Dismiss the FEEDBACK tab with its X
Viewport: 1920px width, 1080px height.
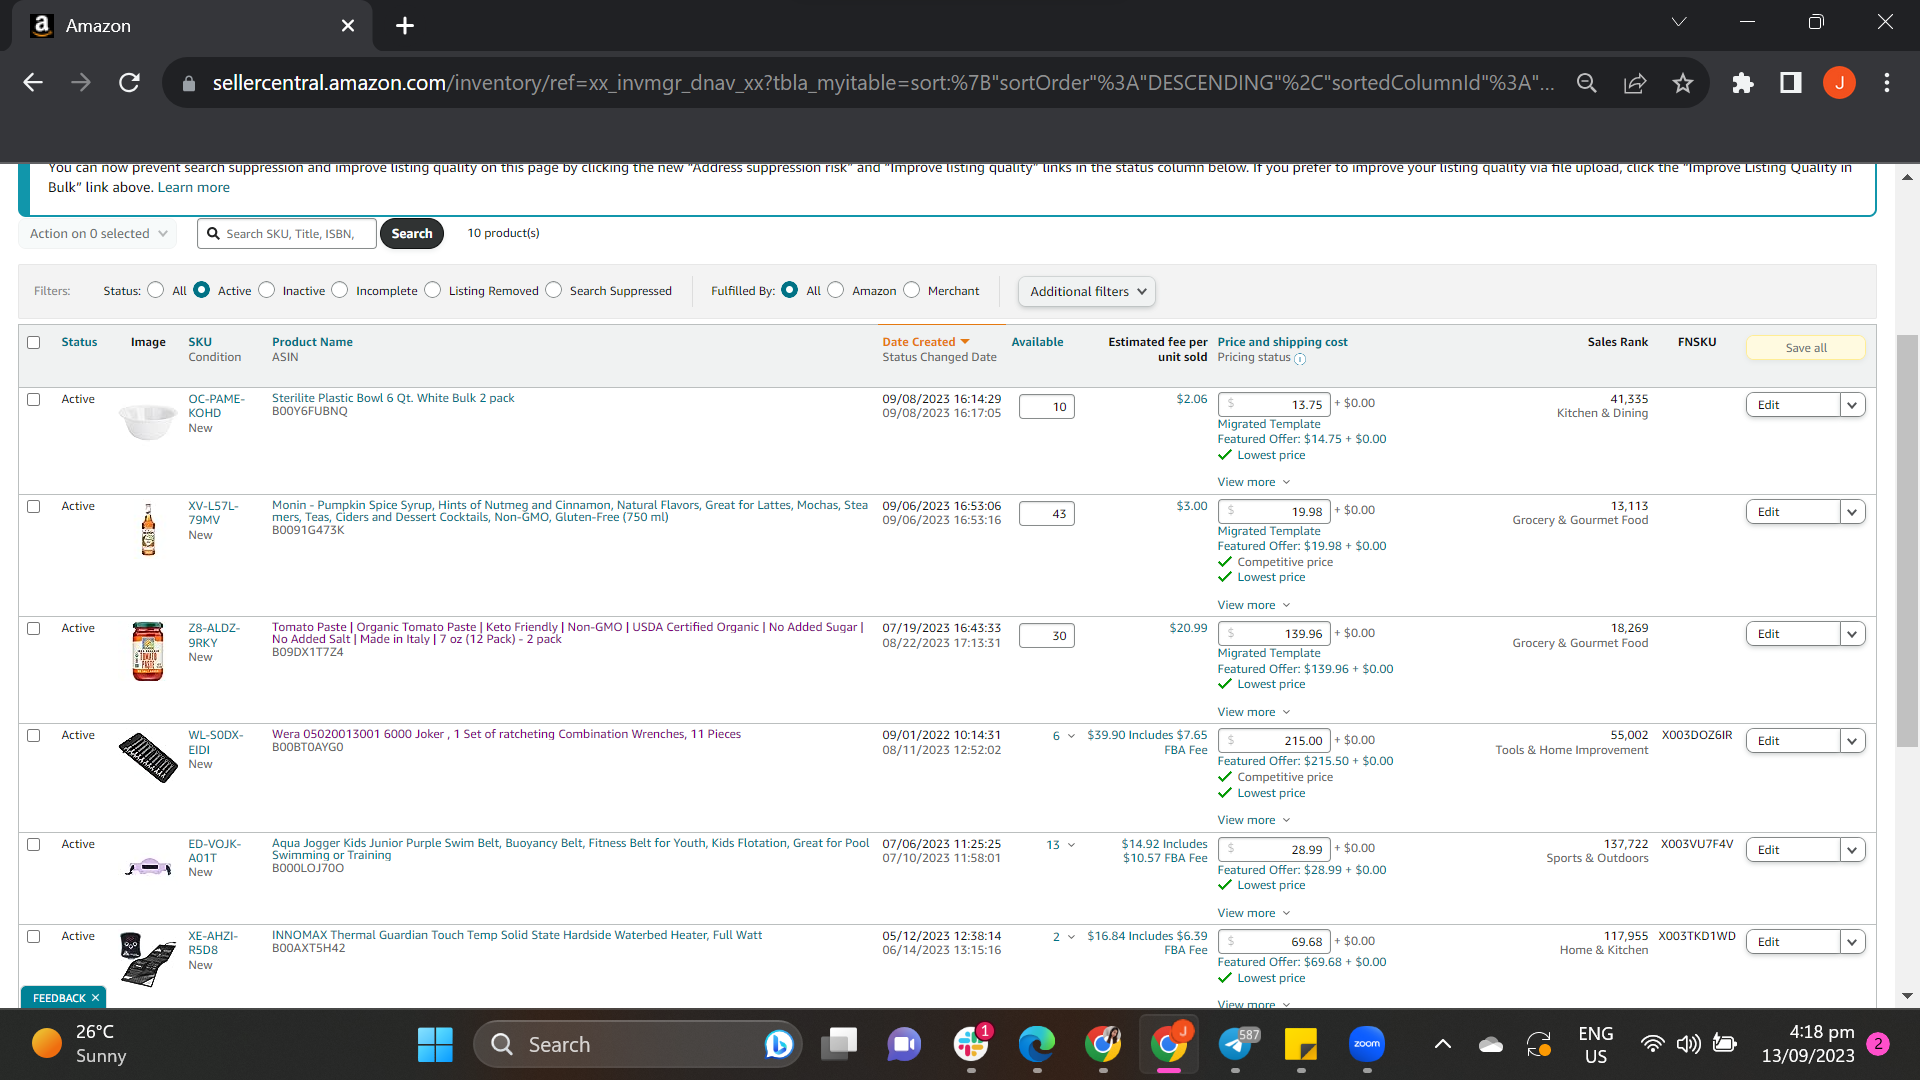tap(96, 998)
